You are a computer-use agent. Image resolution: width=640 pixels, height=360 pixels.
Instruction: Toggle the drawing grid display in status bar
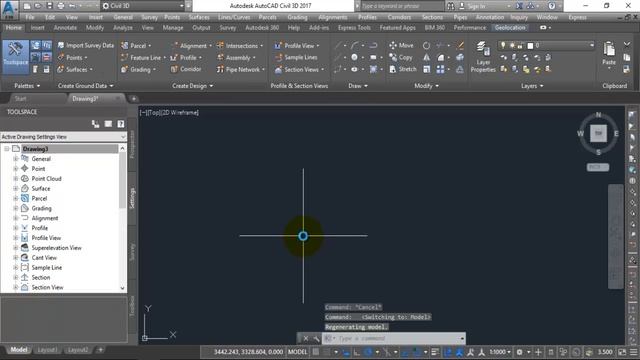point(316,352)
